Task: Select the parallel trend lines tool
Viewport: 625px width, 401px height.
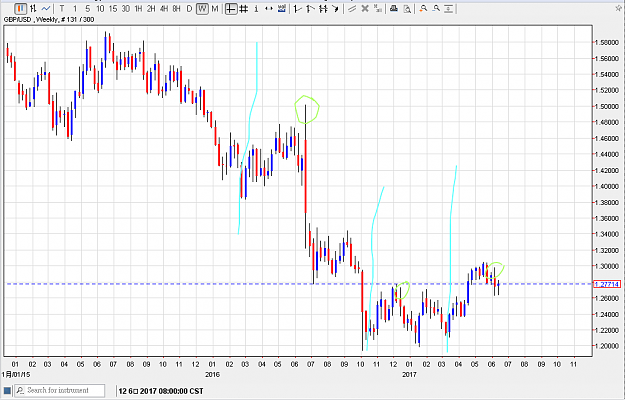Action: coord(352,8)
